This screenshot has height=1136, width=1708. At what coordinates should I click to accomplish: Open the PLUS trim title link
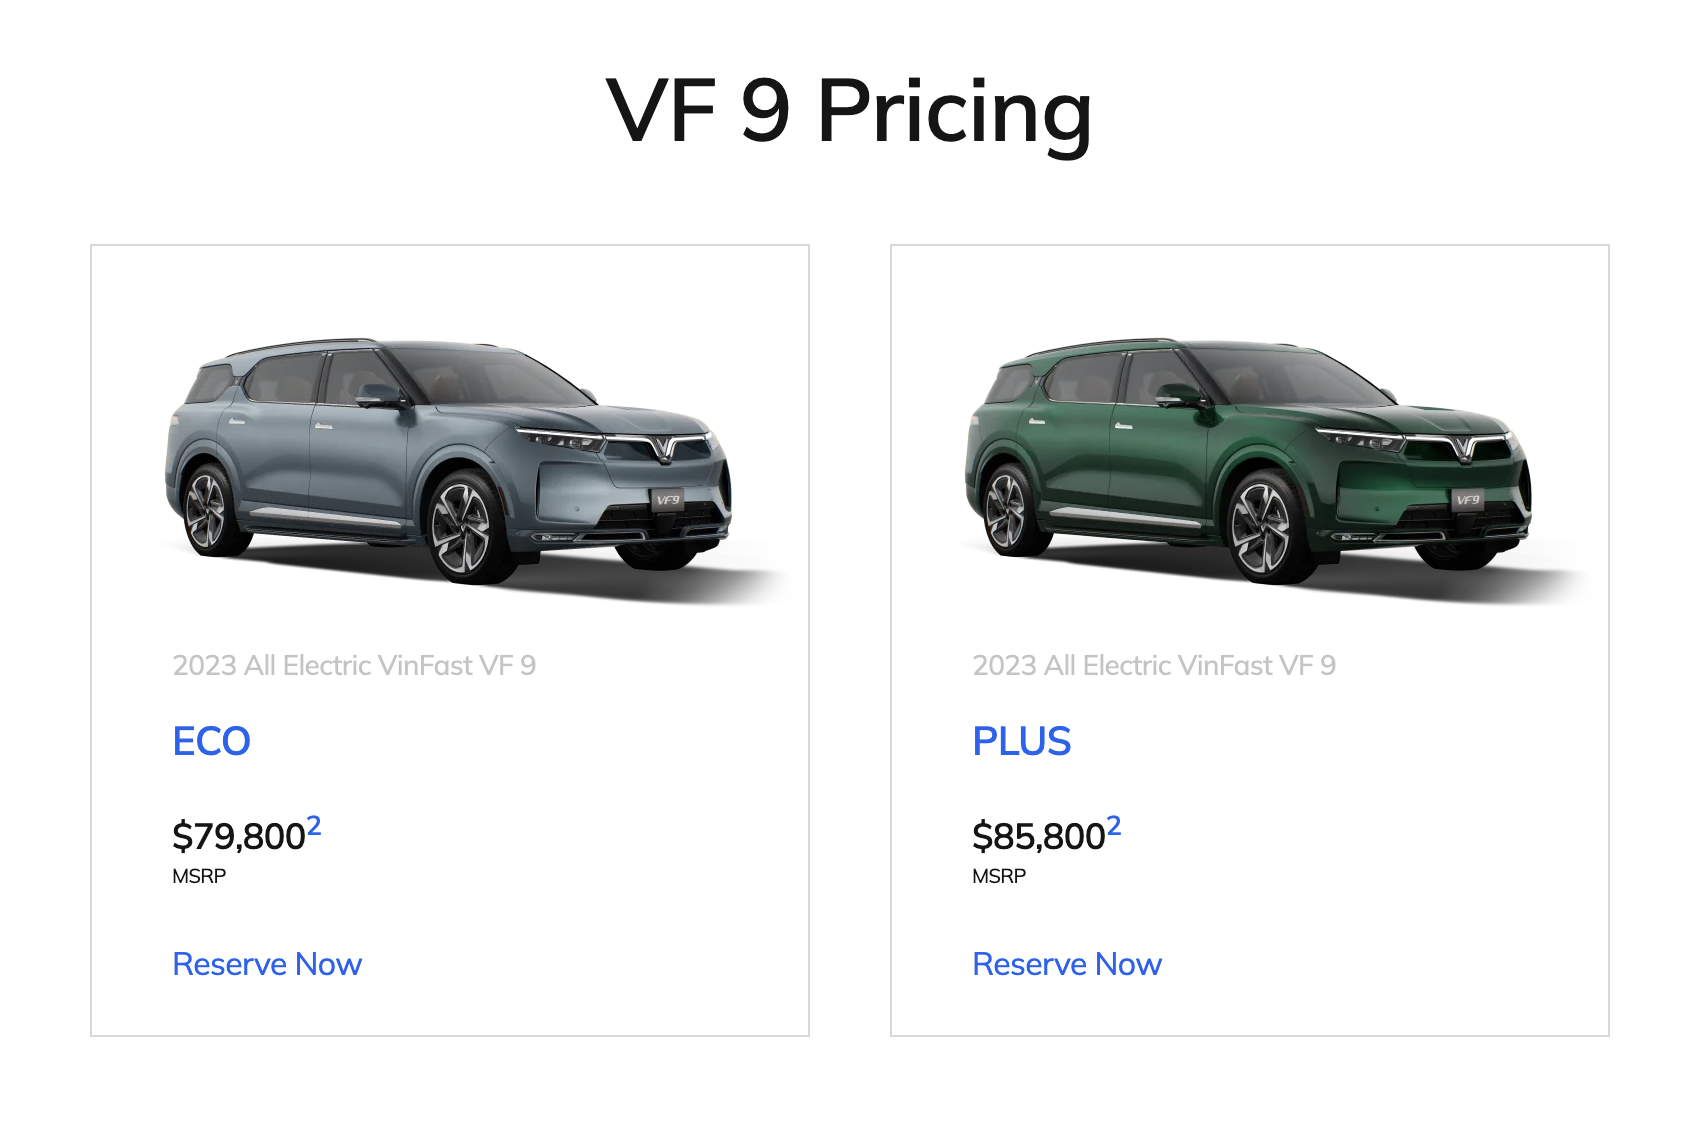pyautogui.click(x=1021, y=741)
